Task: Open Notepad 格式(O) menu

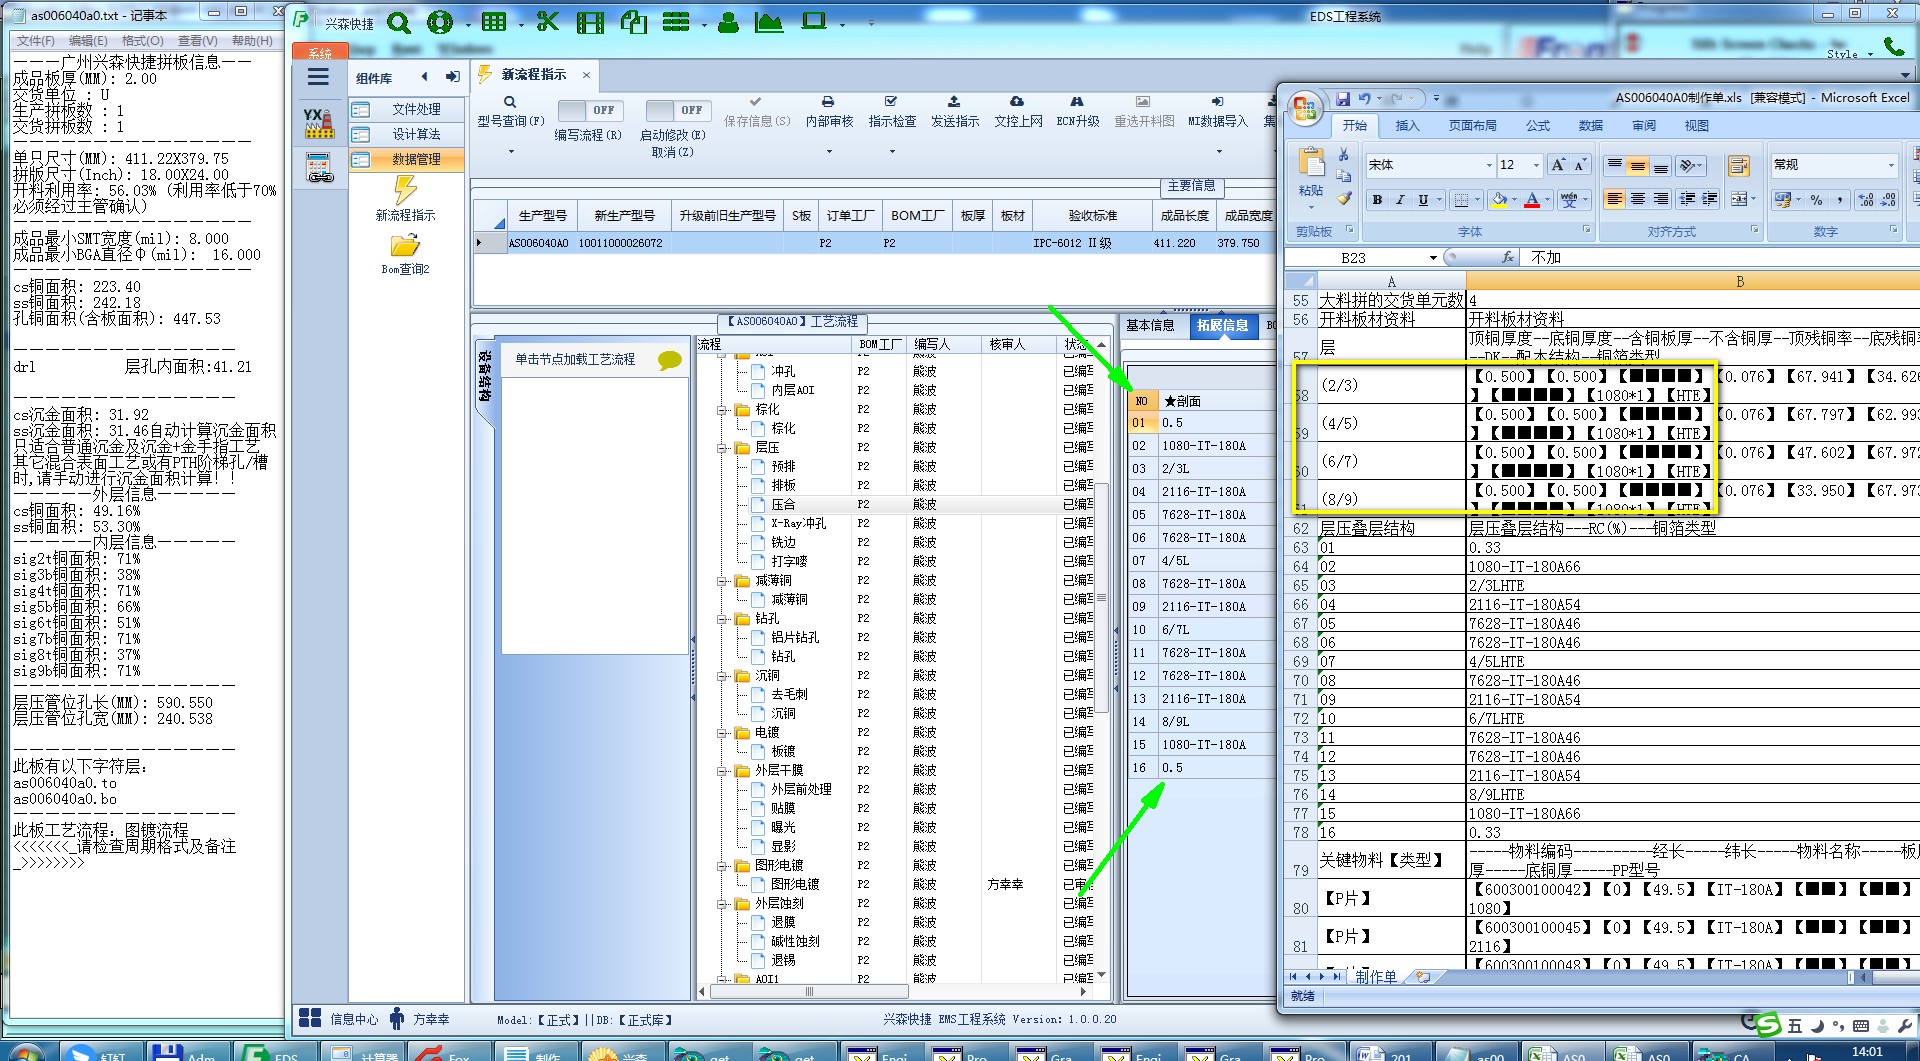Action: coord(142,41)
